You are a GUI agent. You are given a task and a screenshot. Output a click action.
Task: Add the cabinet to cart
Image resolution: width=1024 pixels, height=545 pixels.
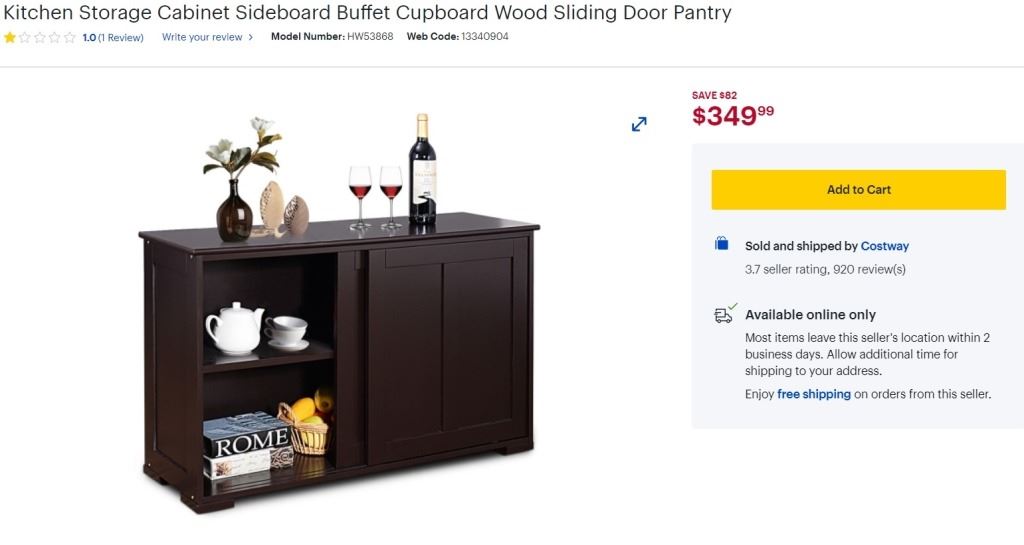(x=858, y=190)
